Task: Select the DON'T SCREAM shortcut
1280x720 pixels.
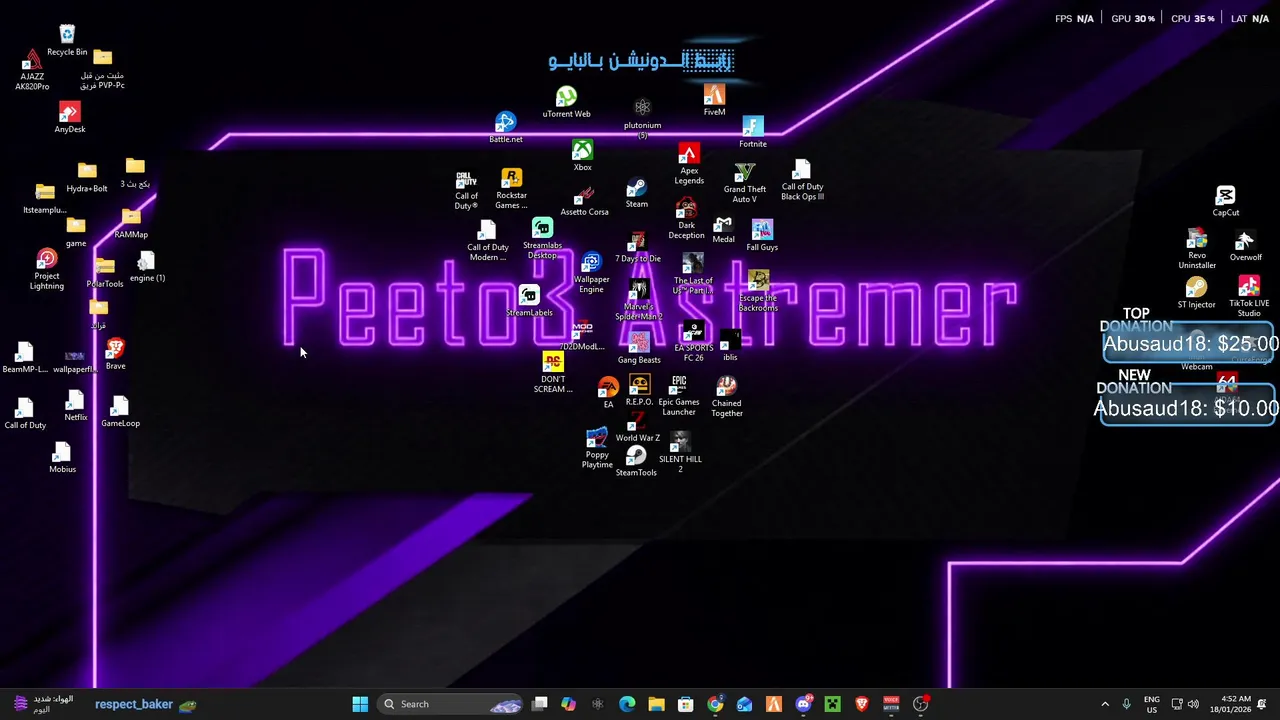Action: coord(553,373)
